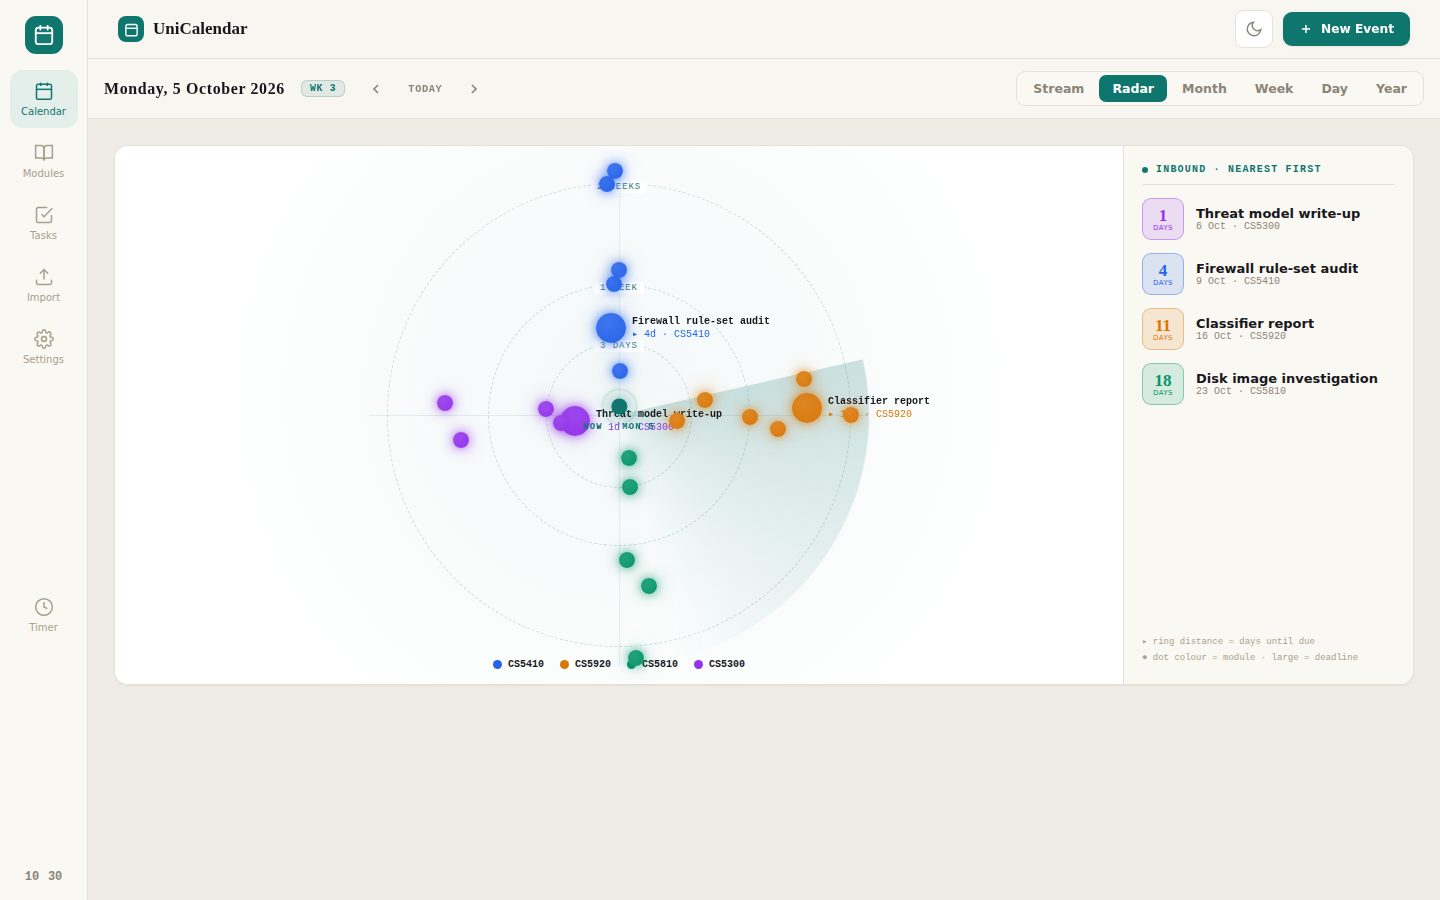Switch to the Year view
Viewport: 1440px width, 900px height.
coord(1391,89)
